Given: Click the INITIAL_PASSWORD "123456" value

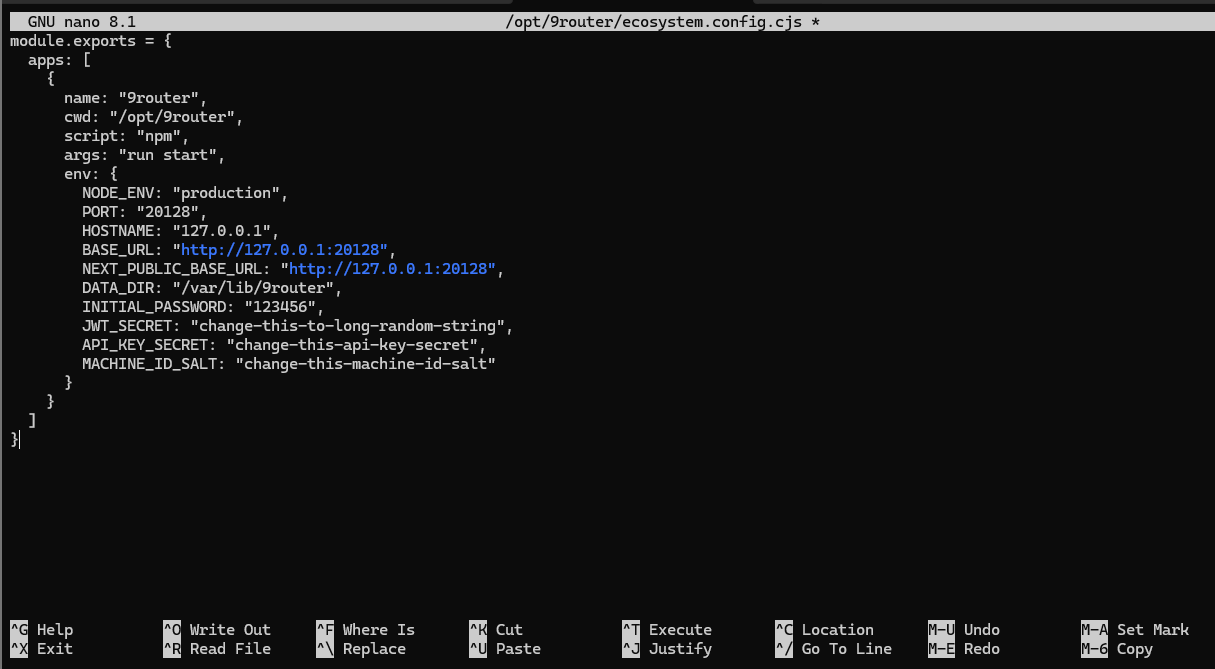Looking at the screenshot, I should point(279,307).
